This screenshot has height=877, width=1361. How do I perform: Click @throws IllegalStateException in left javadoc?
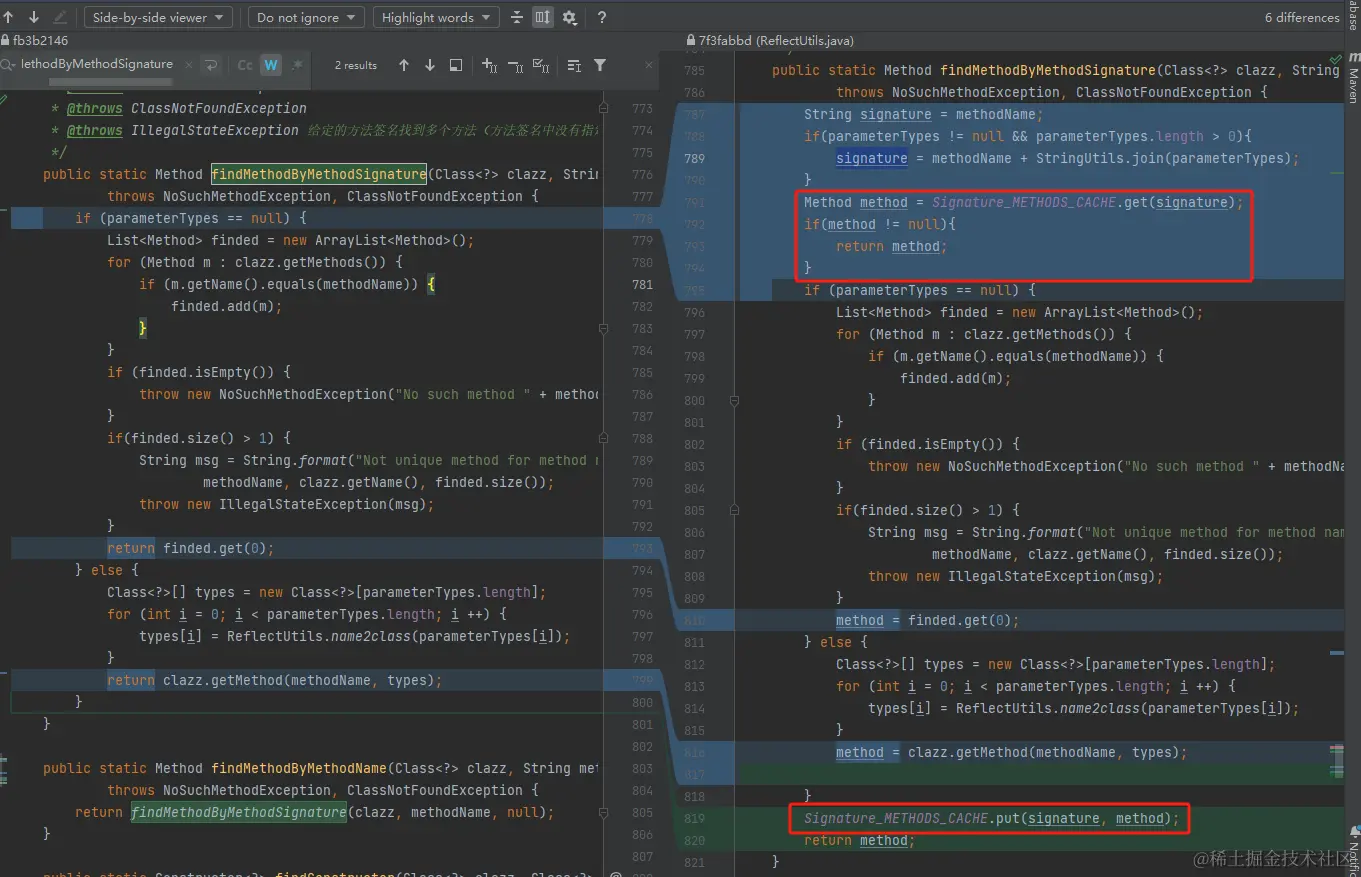tap(183, 130)
